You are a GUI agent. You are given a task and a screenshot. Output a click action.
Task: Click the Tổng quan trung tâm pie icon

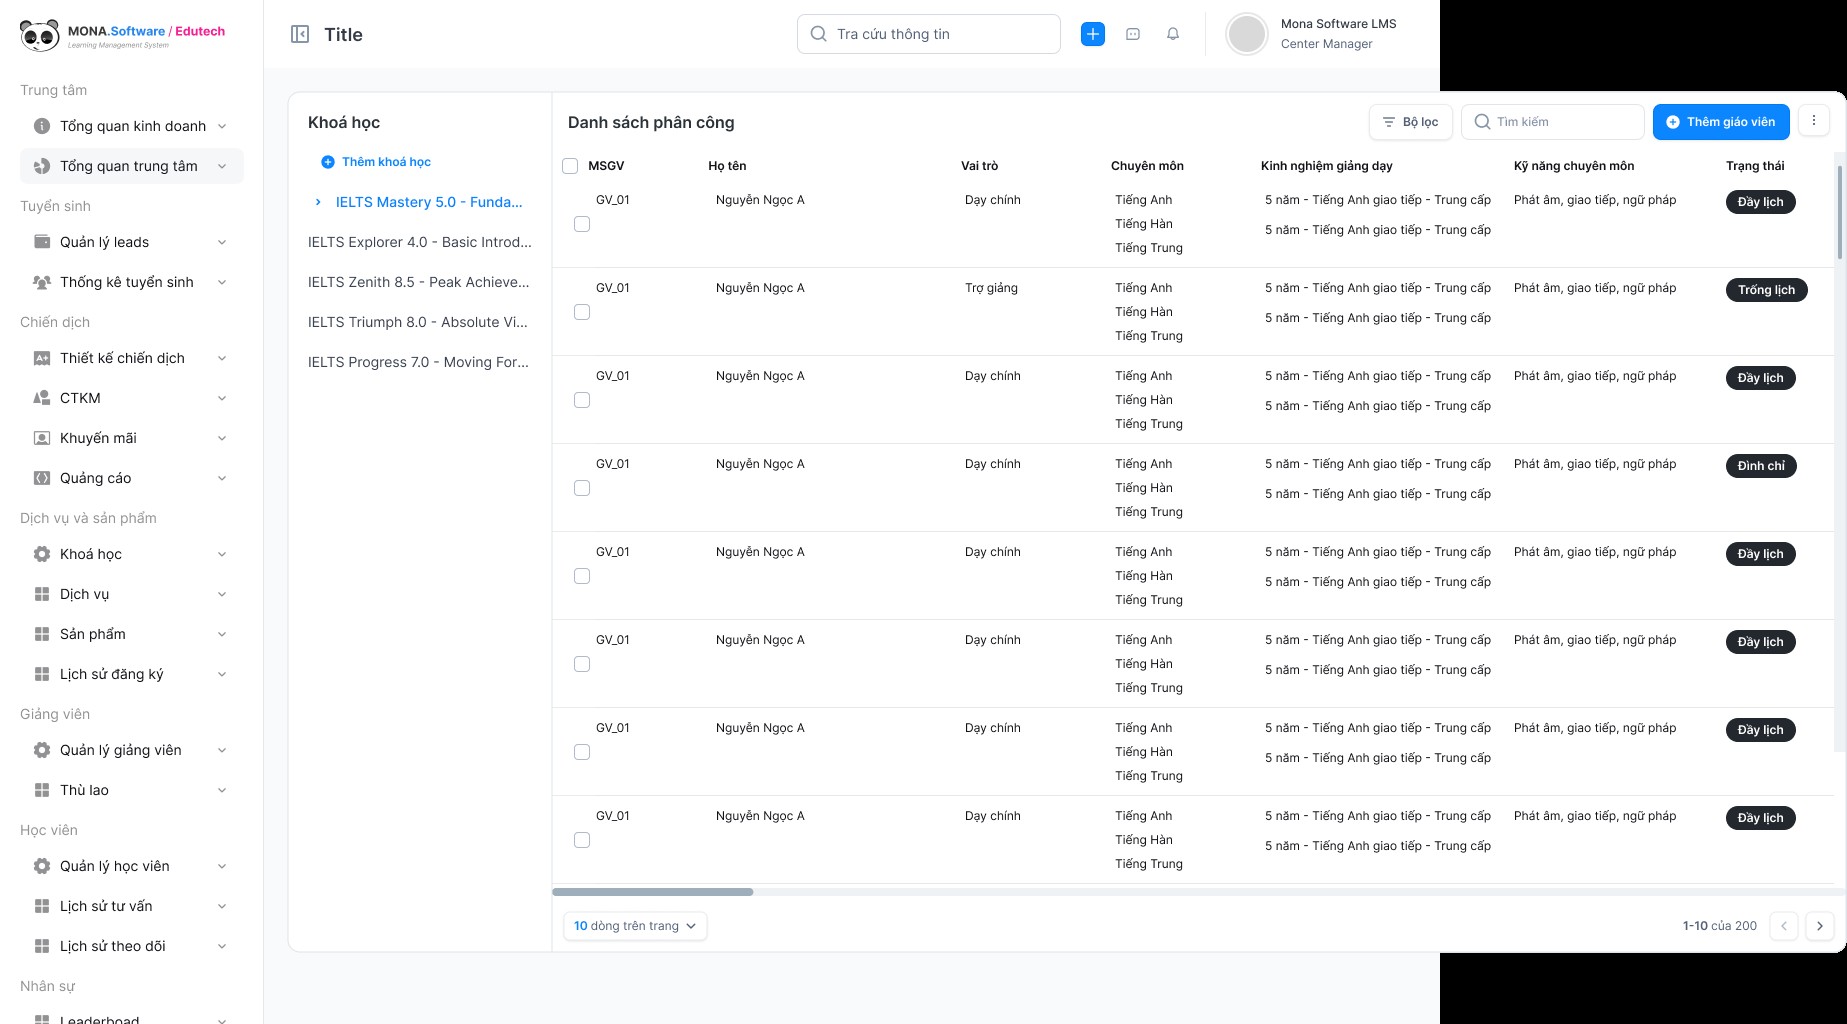point(42,166)
